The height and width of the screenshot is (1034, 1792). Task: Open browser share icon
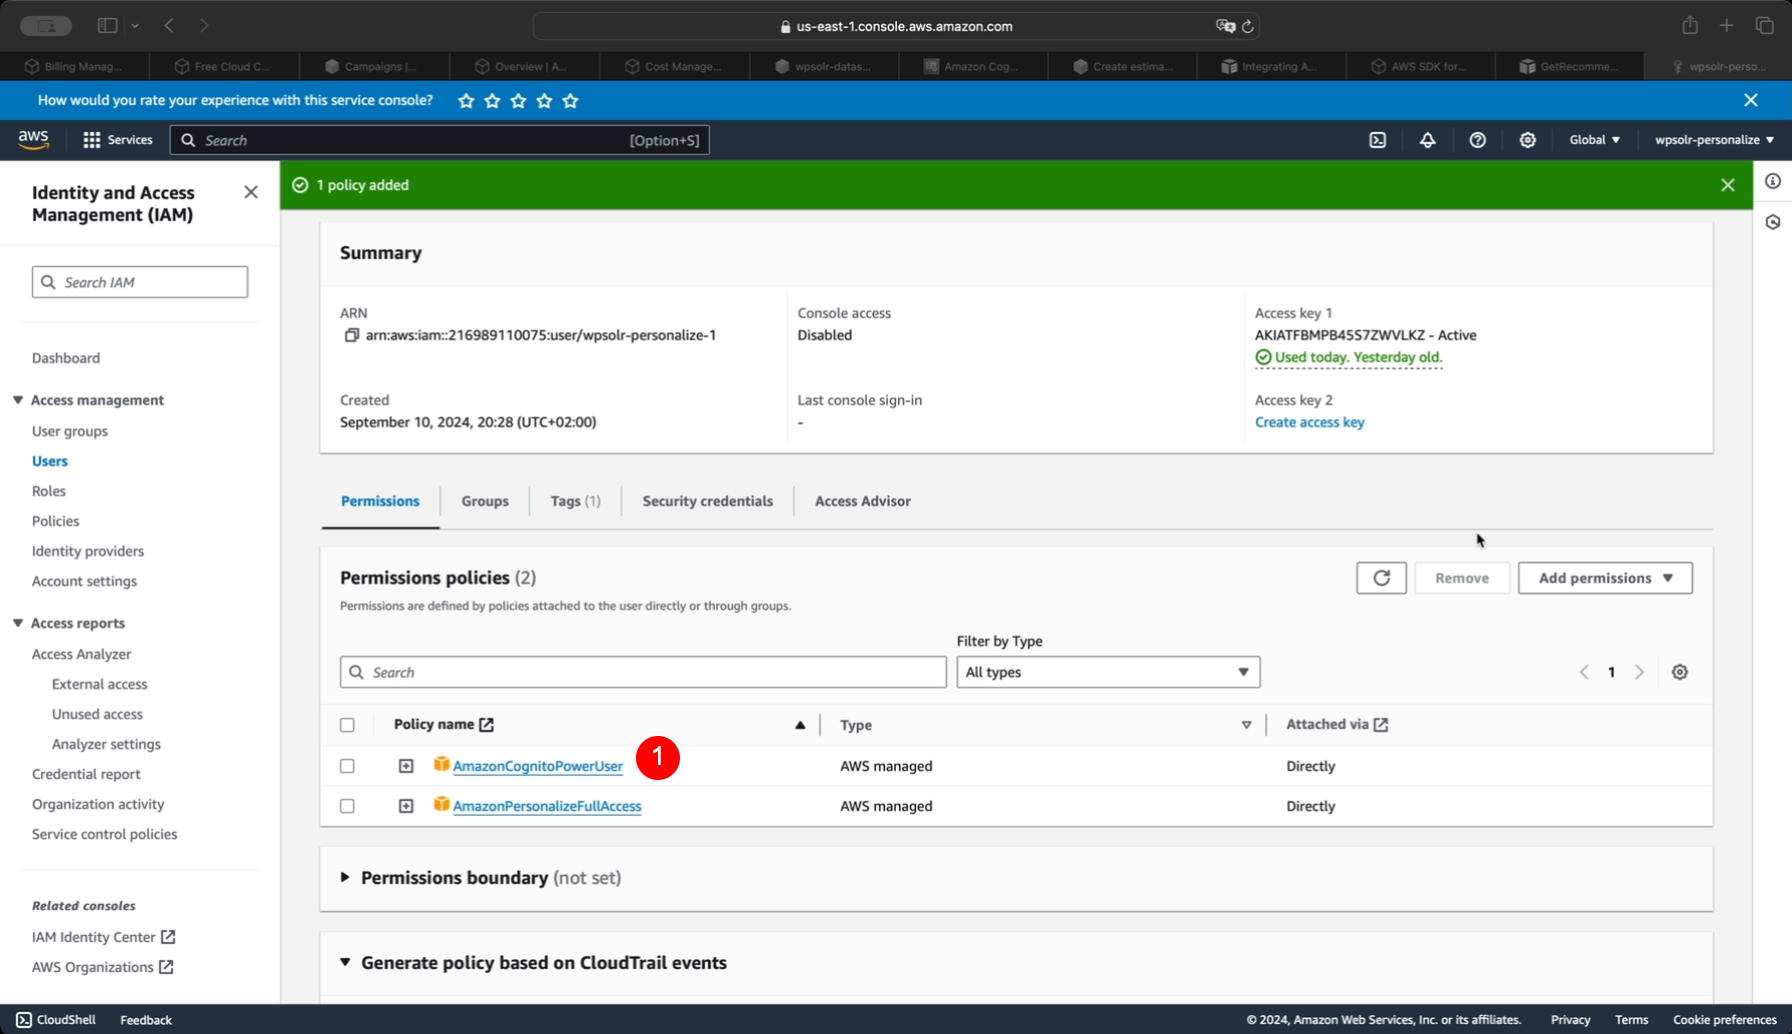(x=1690, y=25)
